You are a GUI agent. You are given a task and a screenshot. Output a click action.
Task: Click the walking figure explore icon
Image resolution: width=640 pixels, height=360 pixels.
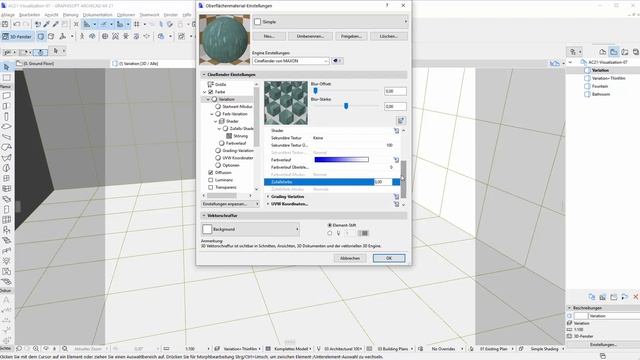click(x=82, y=36)
